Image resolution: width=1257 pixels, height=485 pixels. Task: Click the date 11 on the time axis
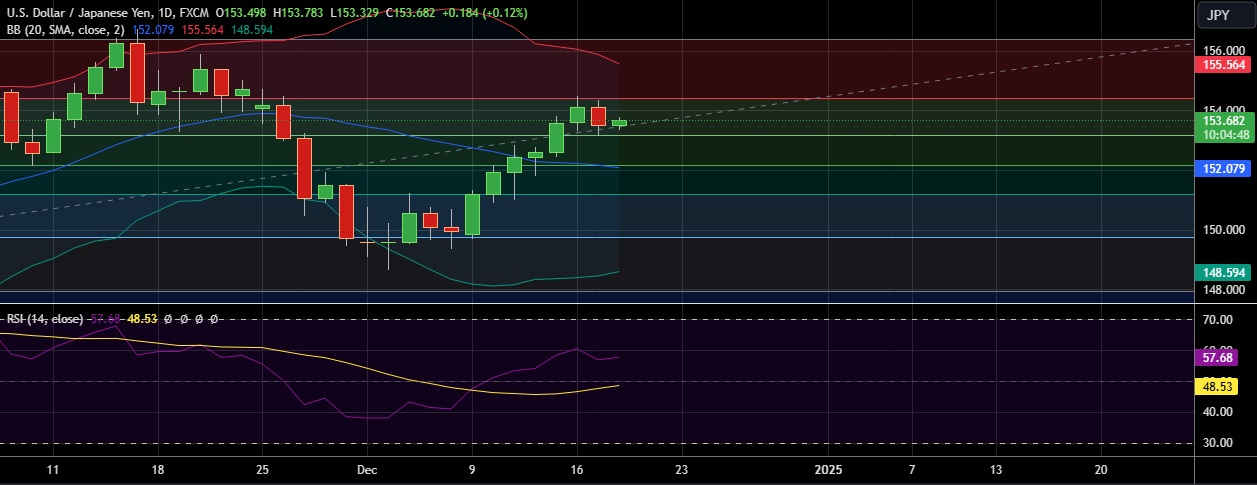(x=53, y=469)
